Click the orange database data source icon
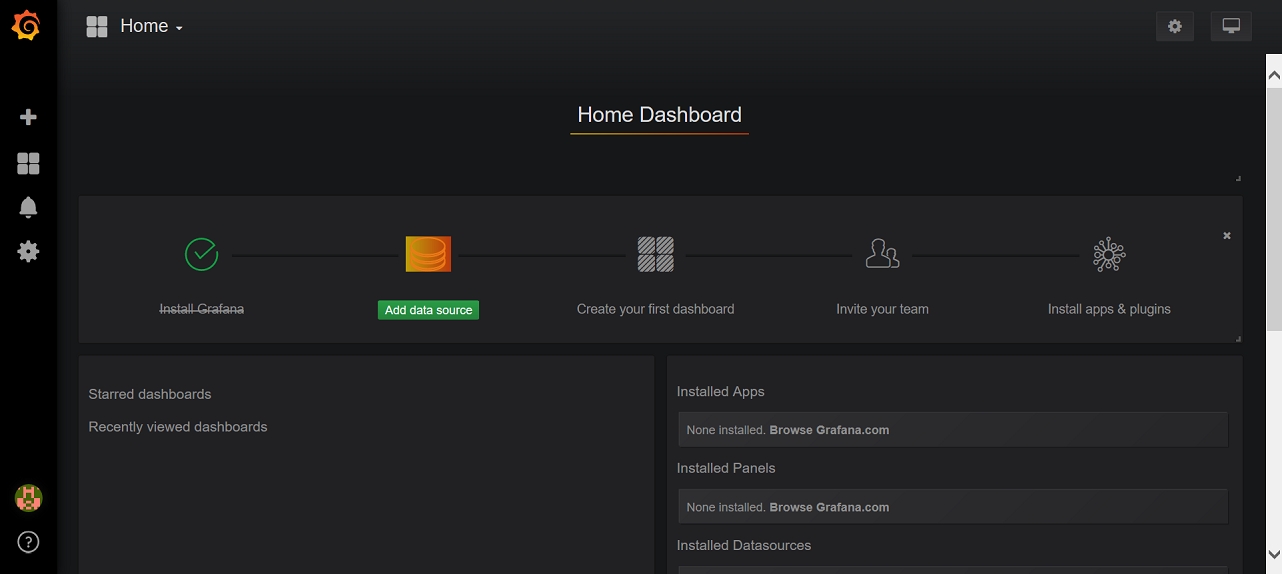1282x574 pixels. pyautogui.click(x=428, y=254)
